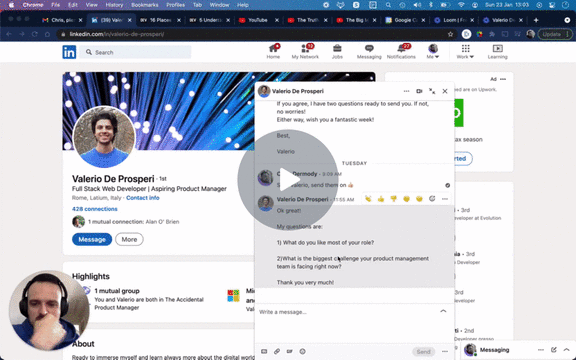Open the Notifications bell icon

tap(401, 52)
